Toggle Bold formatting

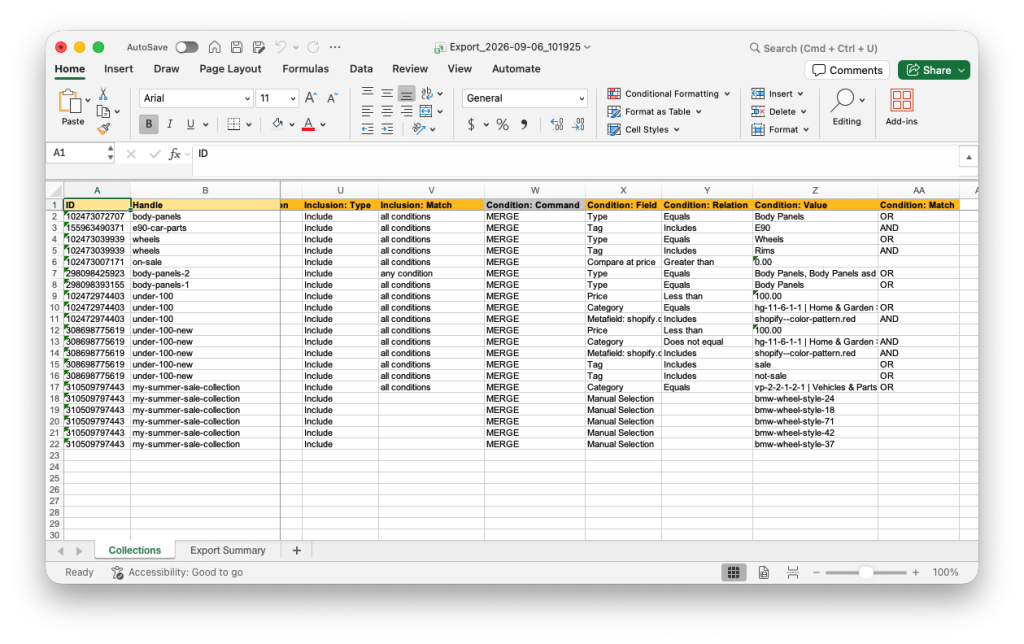click(x=149, y=124)
